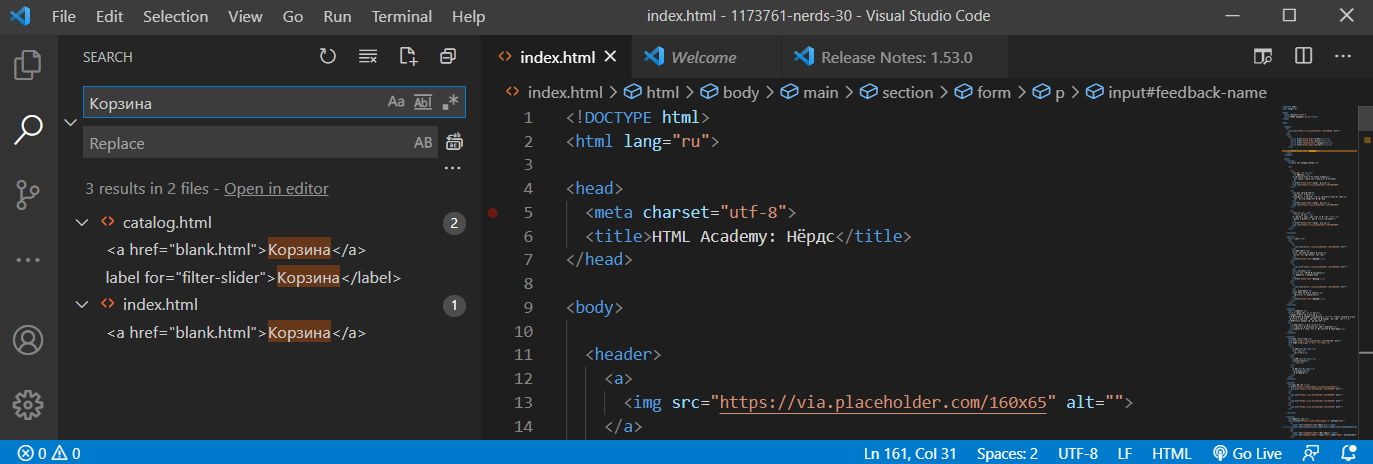The image size is (1373, 464).
Task: Toggle search details ellipsis
Action: click(452, 169)
